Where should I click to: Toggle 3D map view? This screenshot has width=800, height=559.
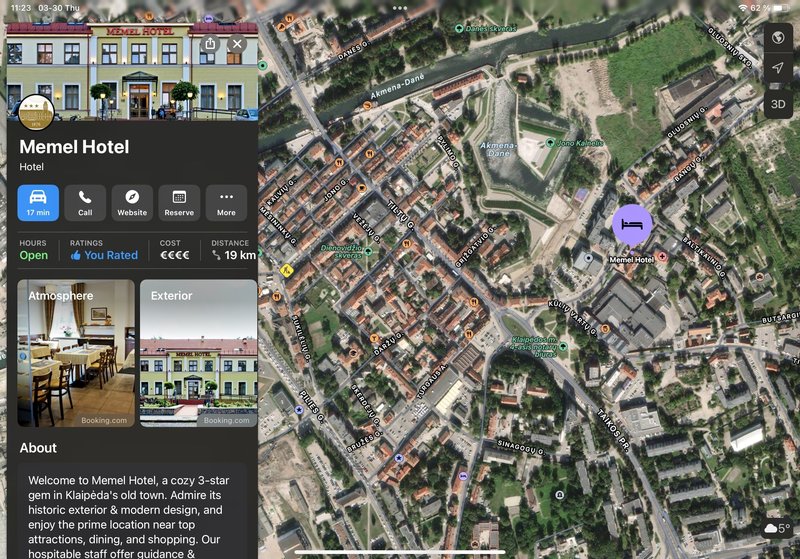778,103
